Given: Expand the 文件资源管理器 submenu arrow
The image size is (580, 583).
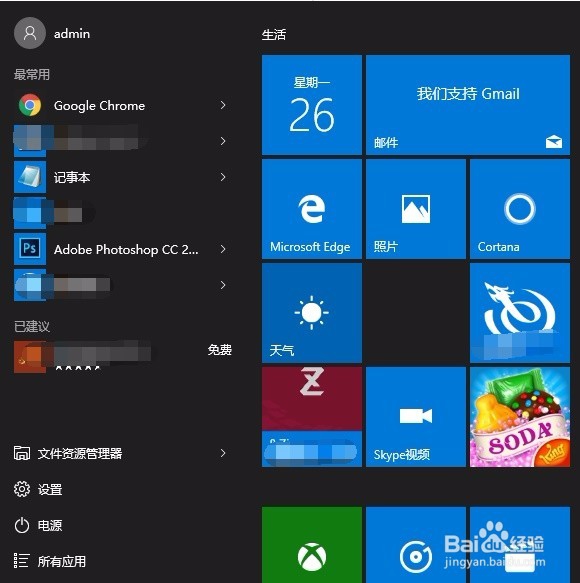Looking at the screenshot, I should [x=223, y=453].
